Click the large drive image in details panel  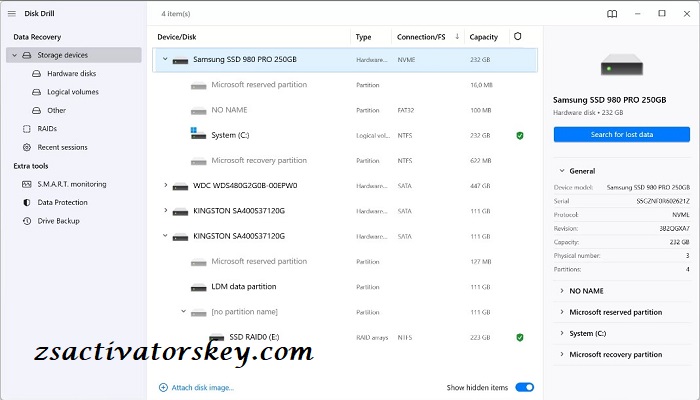coord(622,65)
